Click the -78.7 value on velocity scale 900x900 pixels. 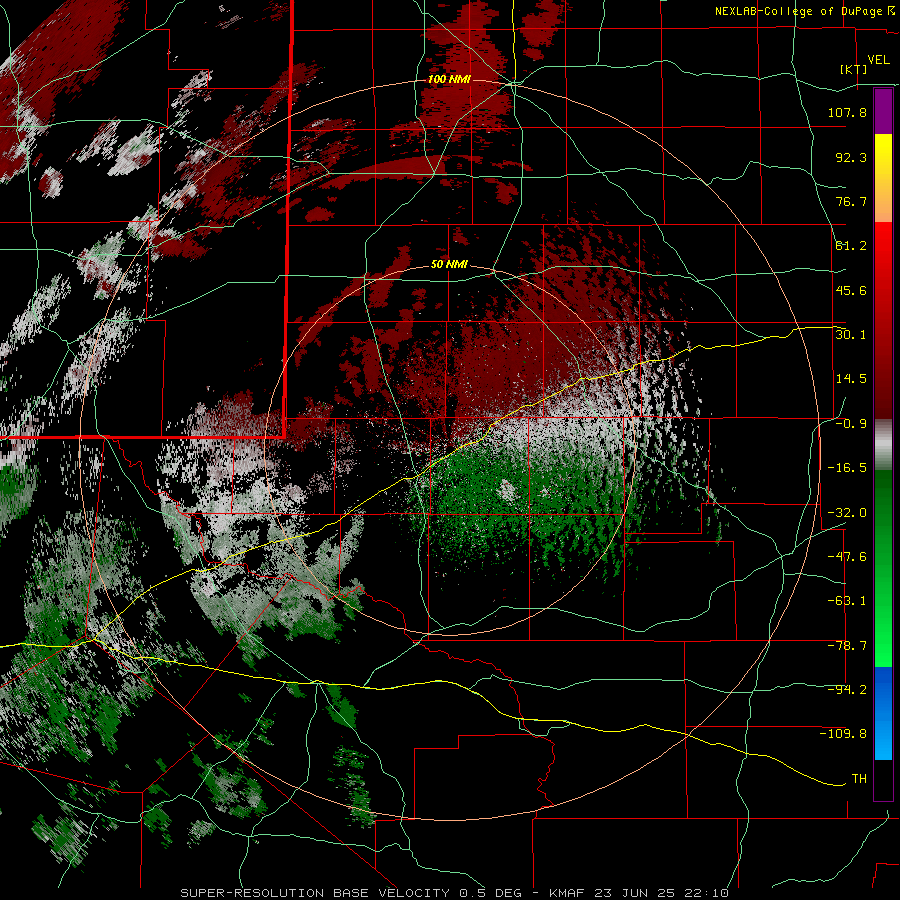coord(847,646)
